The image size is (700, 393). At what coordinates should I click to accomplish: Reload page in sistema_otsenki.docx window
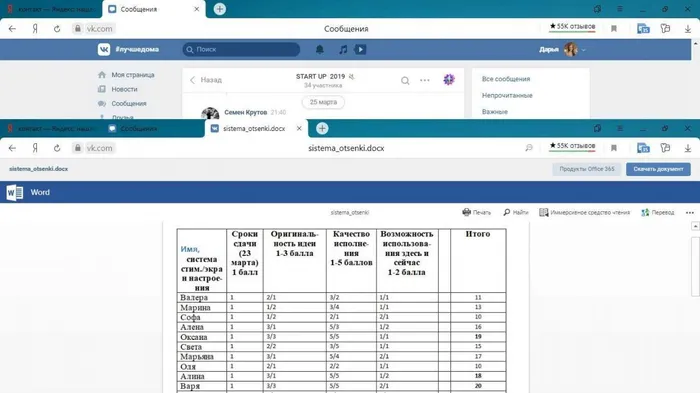pyautogui.click(x=57, y=148)
